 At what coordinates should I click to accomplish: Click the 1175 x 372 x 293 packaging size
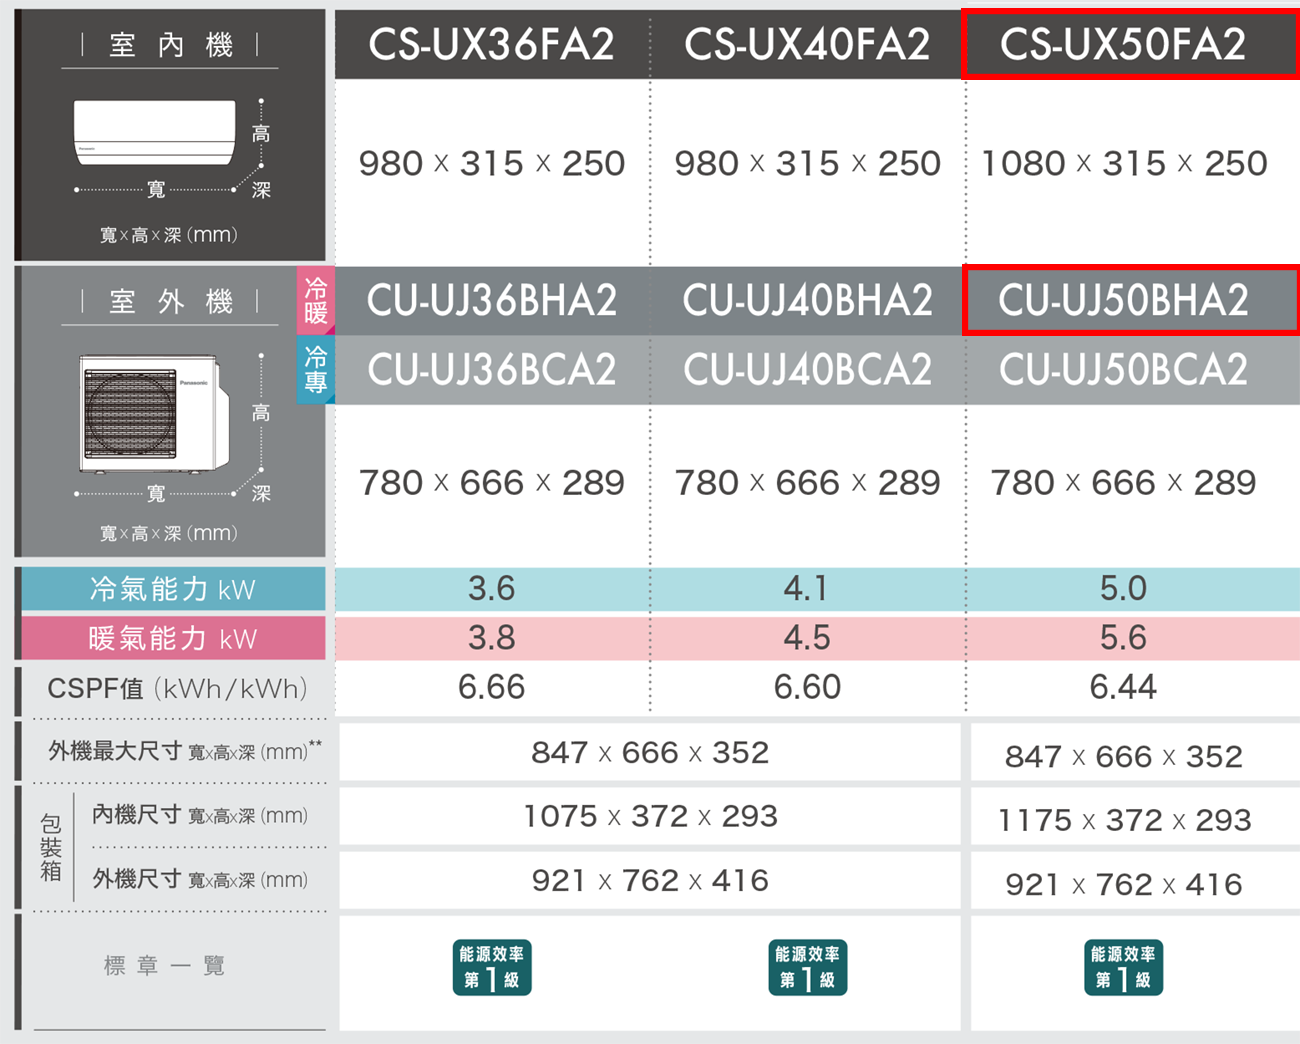click(x=1124, y=820)
